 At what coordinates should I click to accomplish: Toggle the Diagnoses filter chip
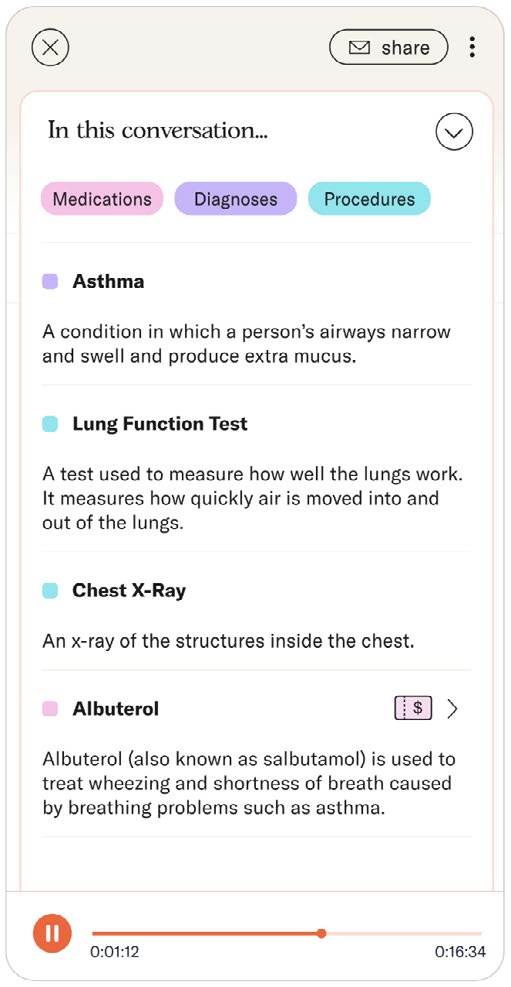235,199
